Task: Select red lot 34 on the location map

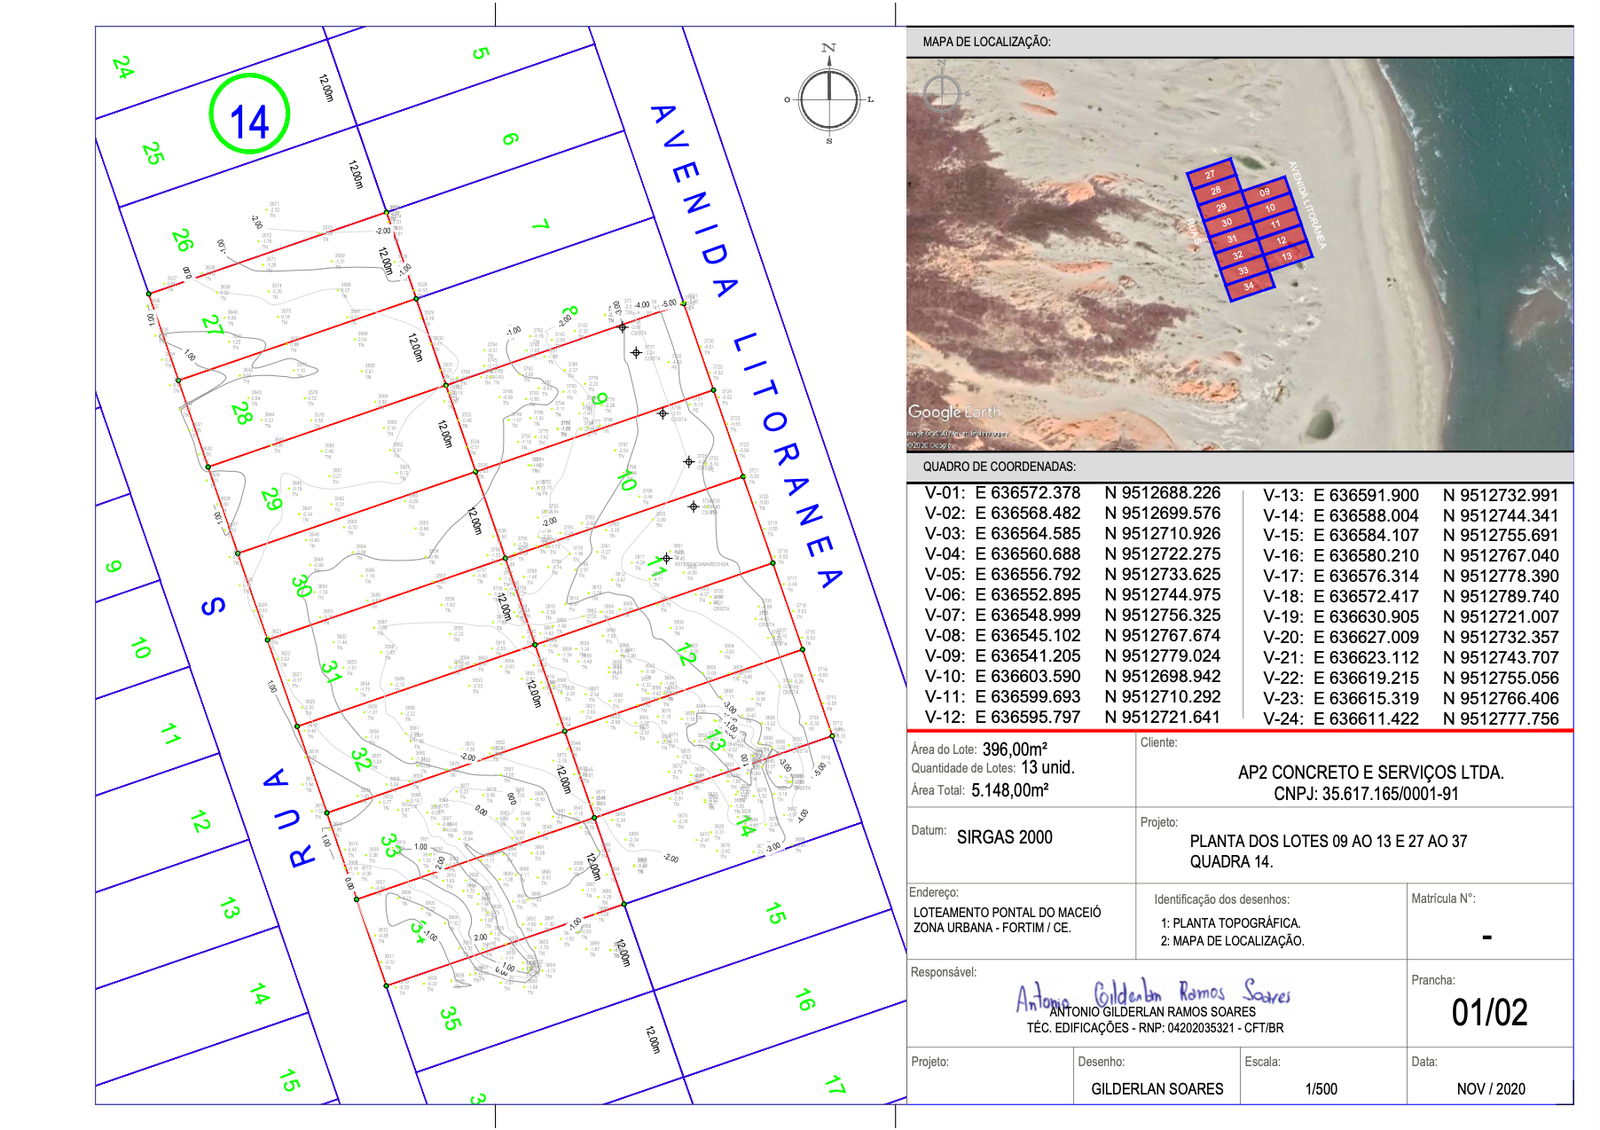Action: (x=1248, y=286)
